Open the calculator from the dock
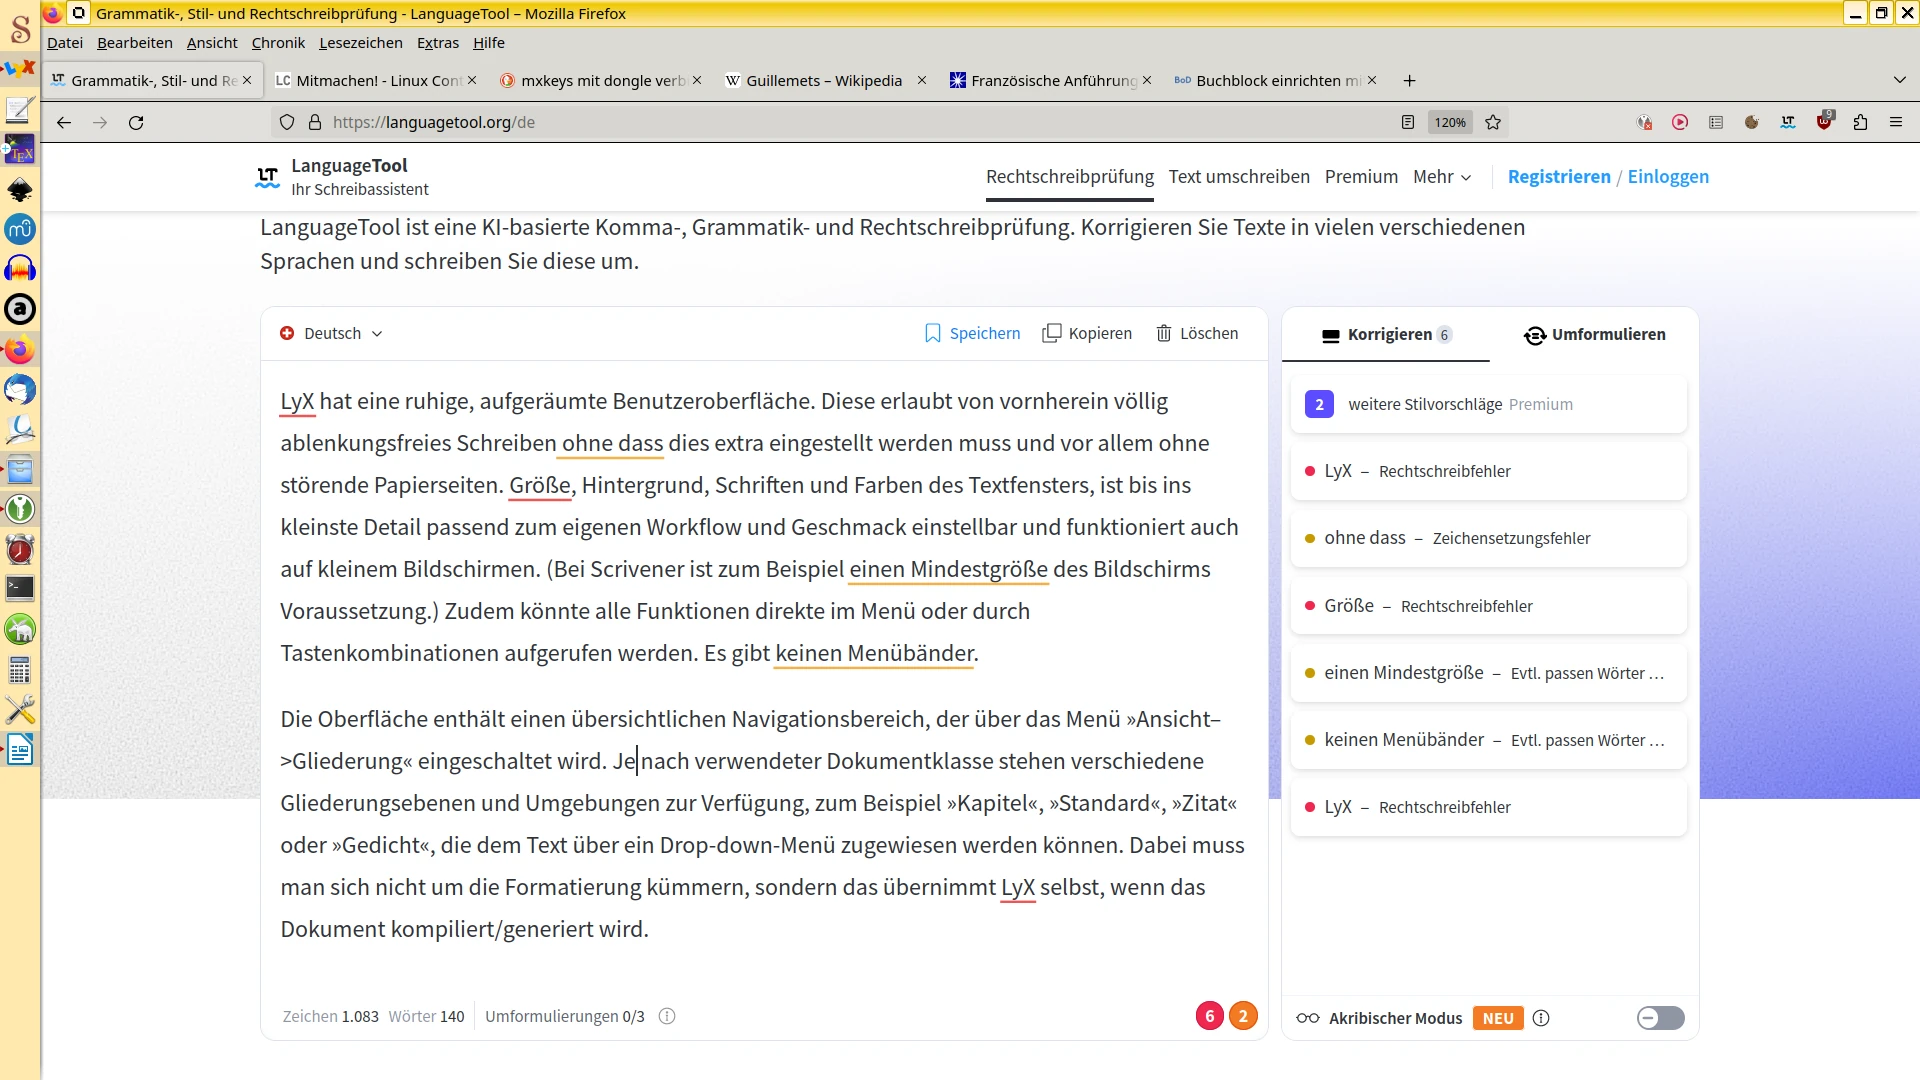 coord(20,670)
